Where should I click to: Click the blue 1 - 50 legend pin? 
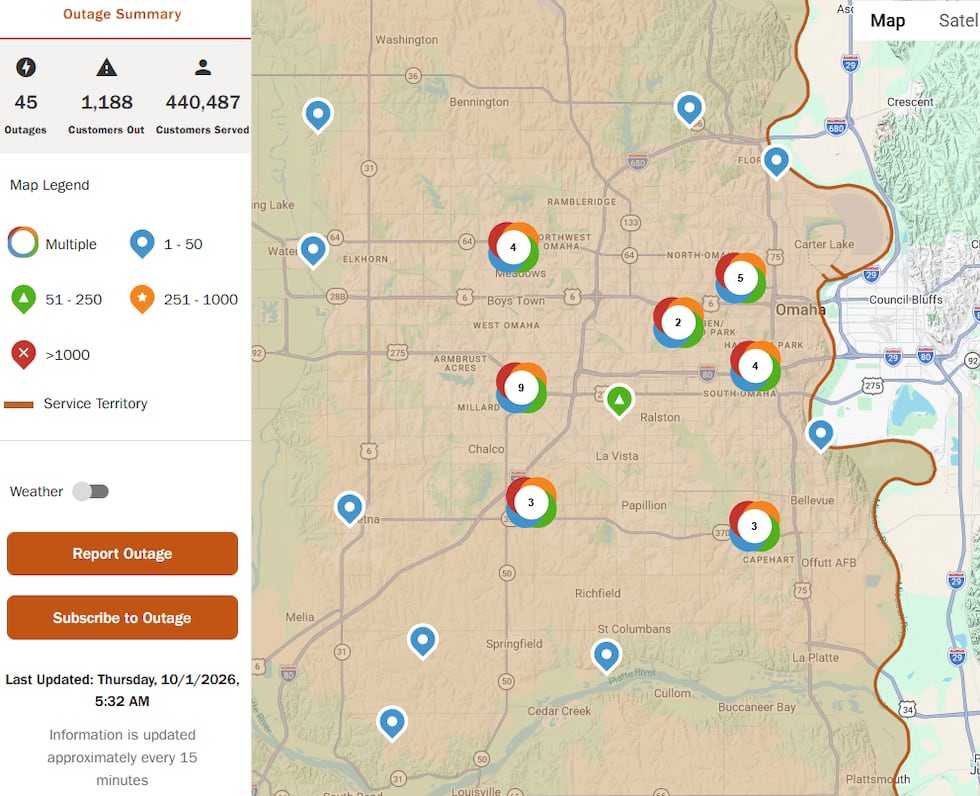click(142, 244)
